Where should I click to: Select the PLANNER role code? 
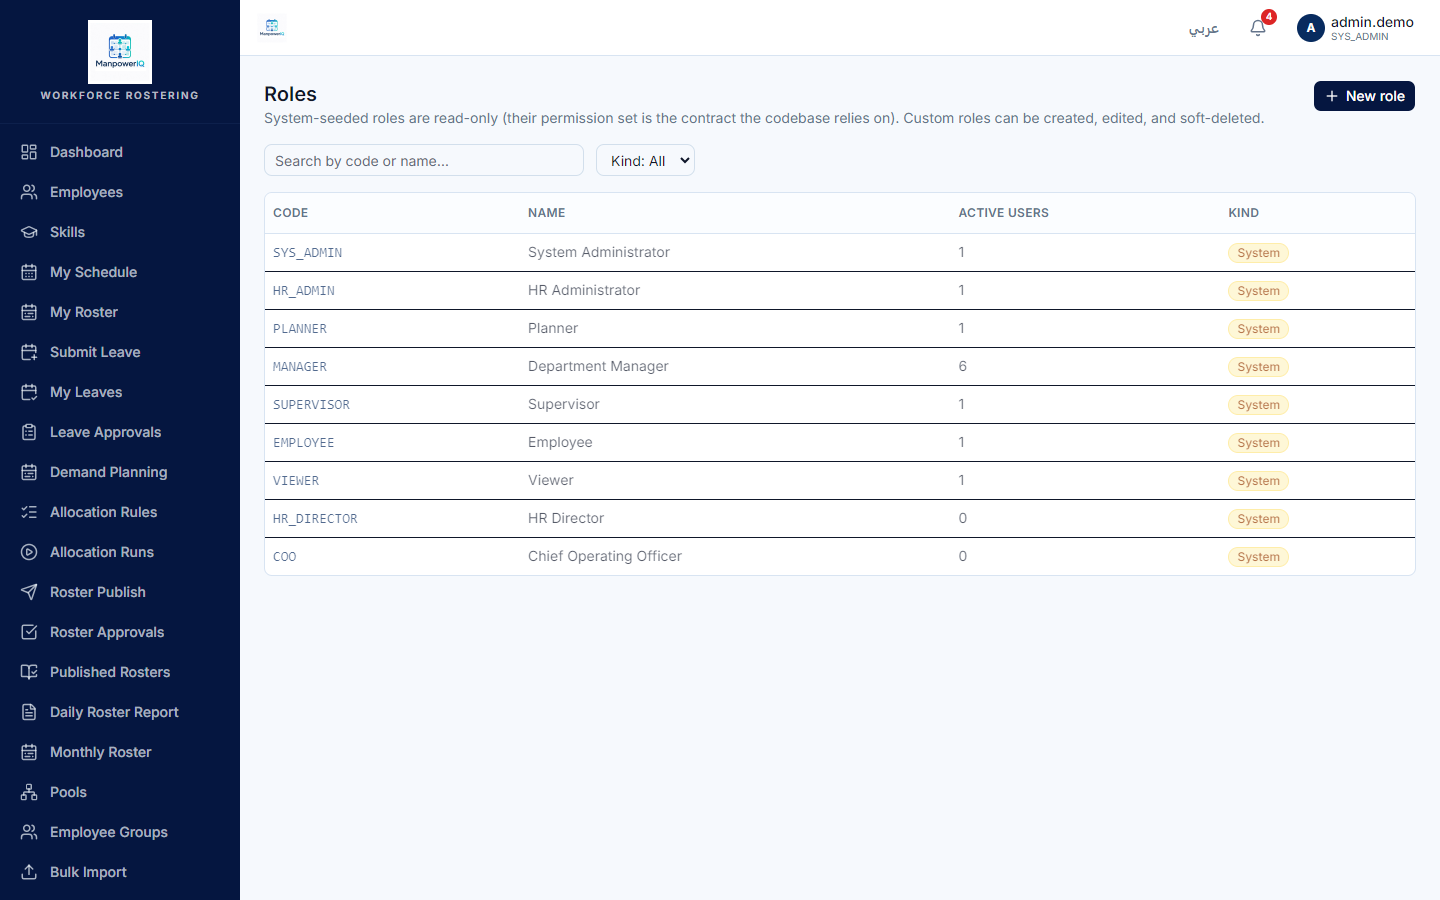[x=300, y=329]
